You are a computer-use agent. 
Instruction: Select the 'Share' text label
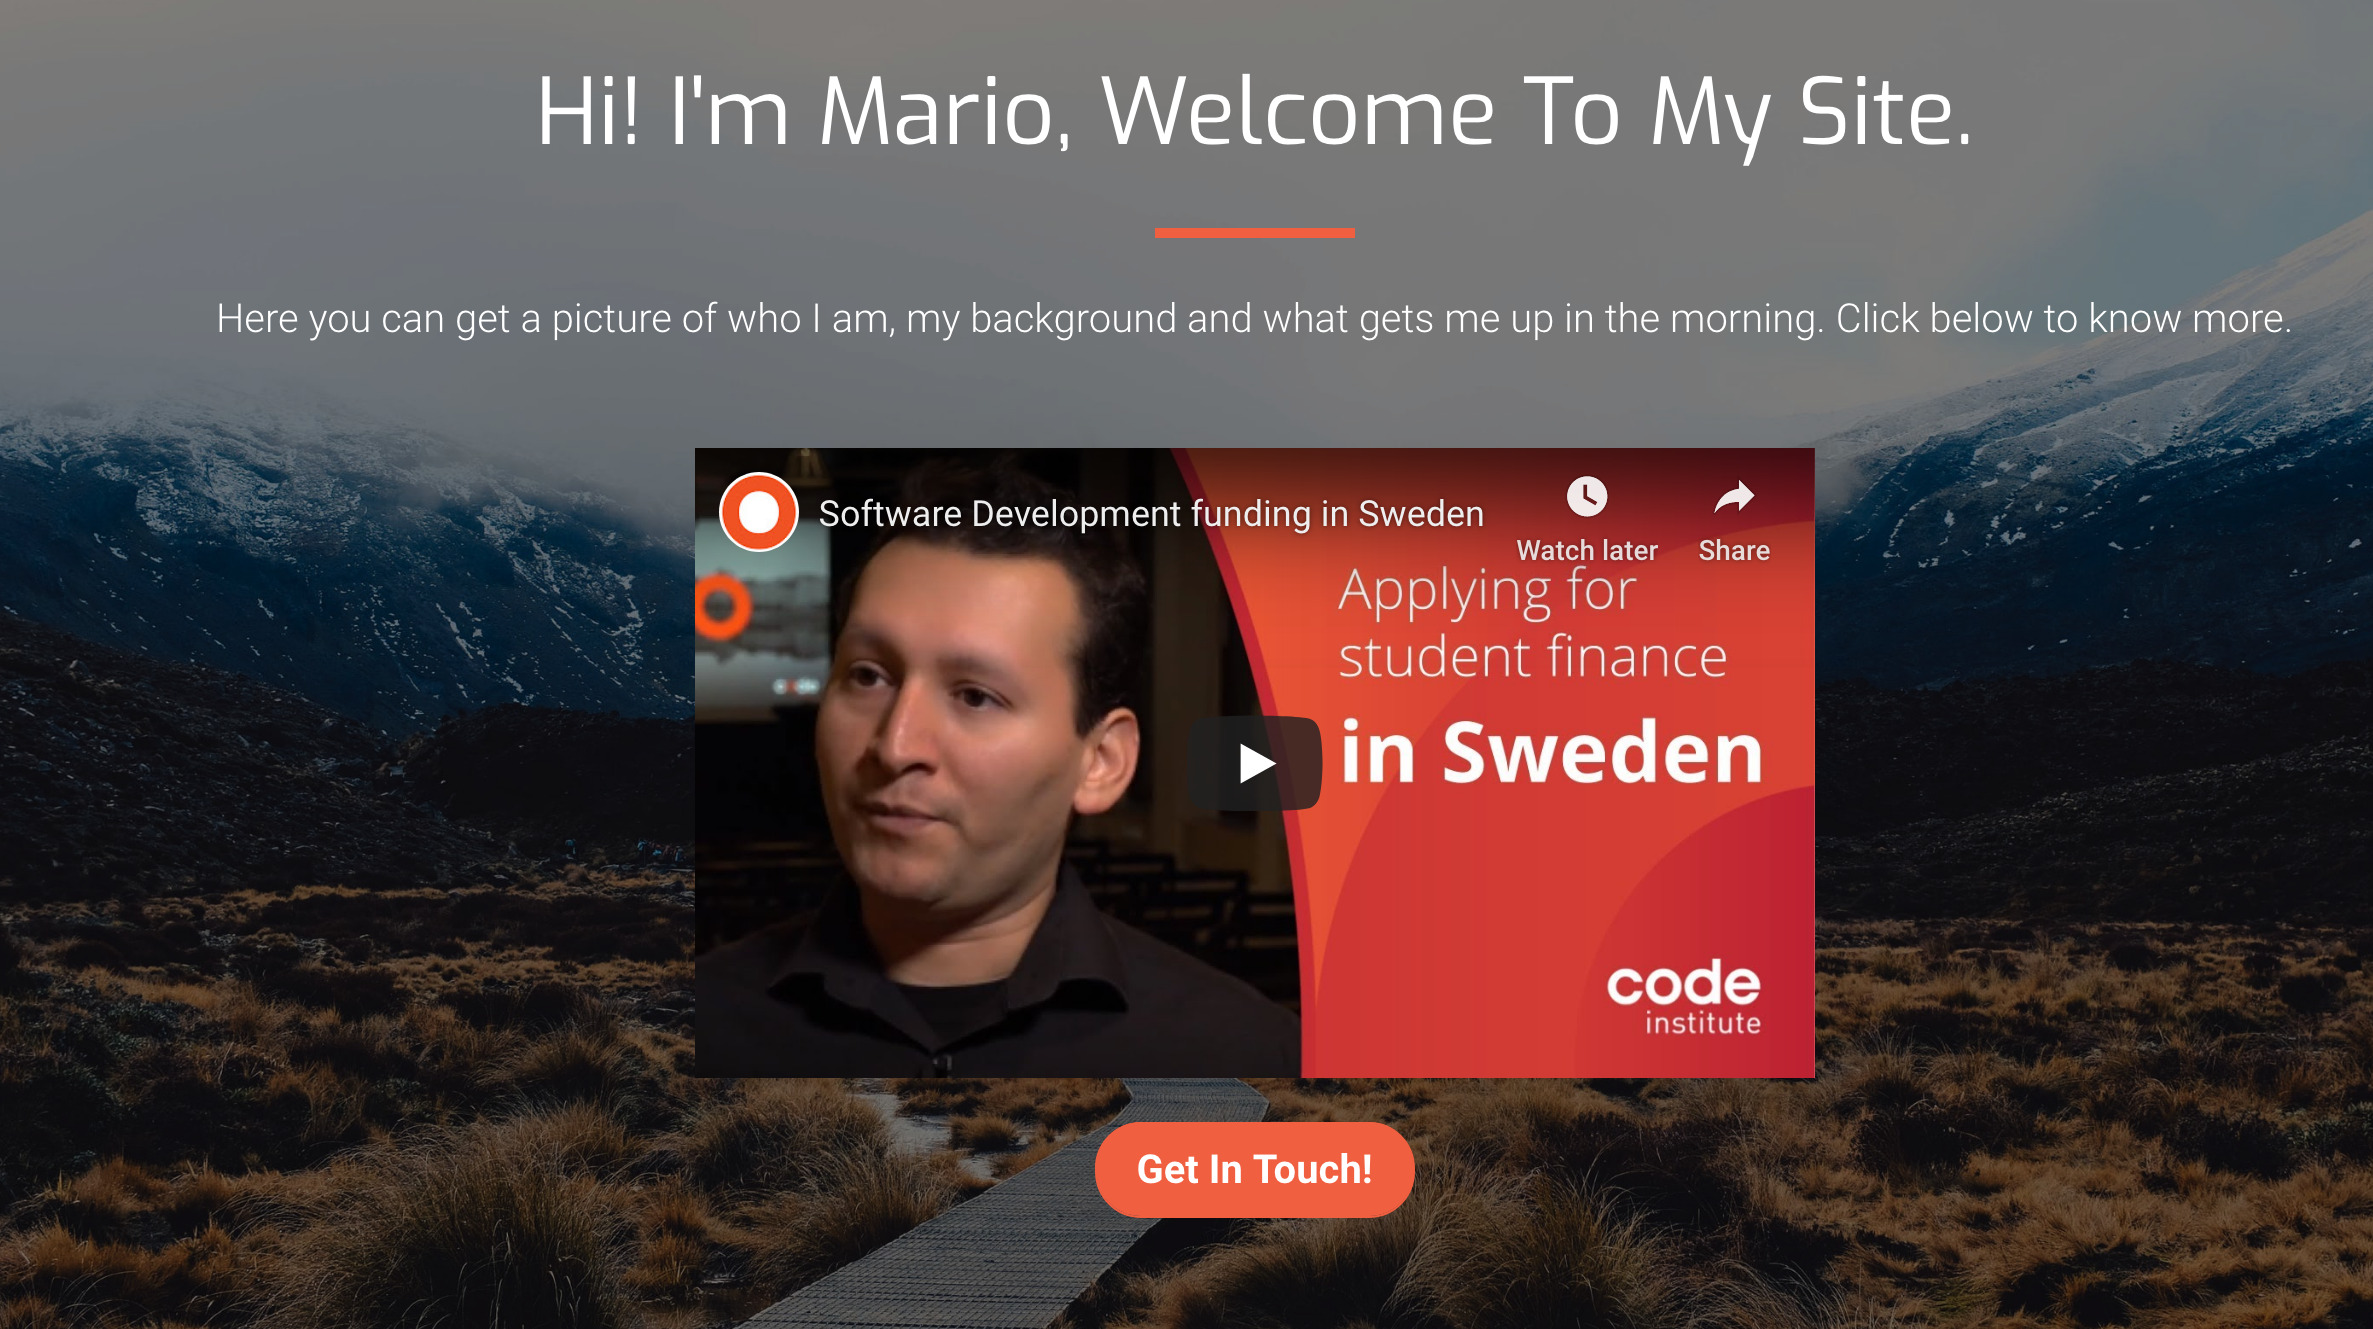[x=1734, y=550]
